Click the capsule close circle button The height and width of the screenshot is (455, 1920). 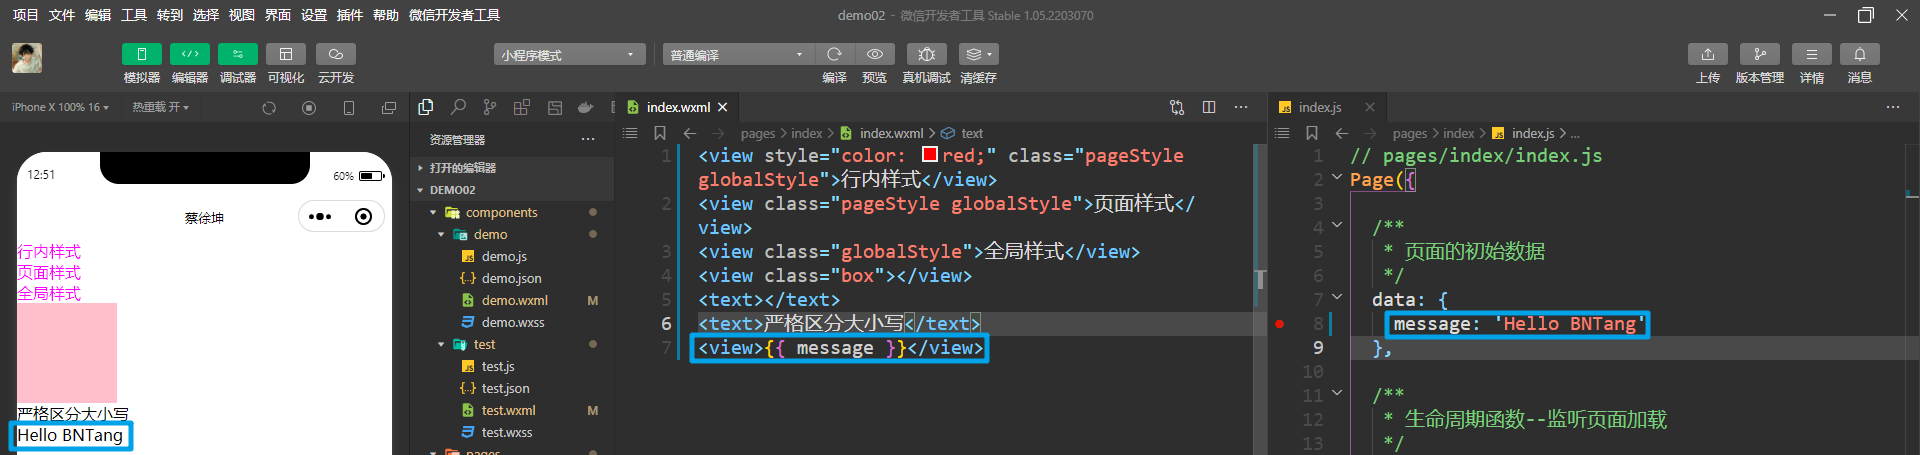pyautogui.click(x=364, y=217)
